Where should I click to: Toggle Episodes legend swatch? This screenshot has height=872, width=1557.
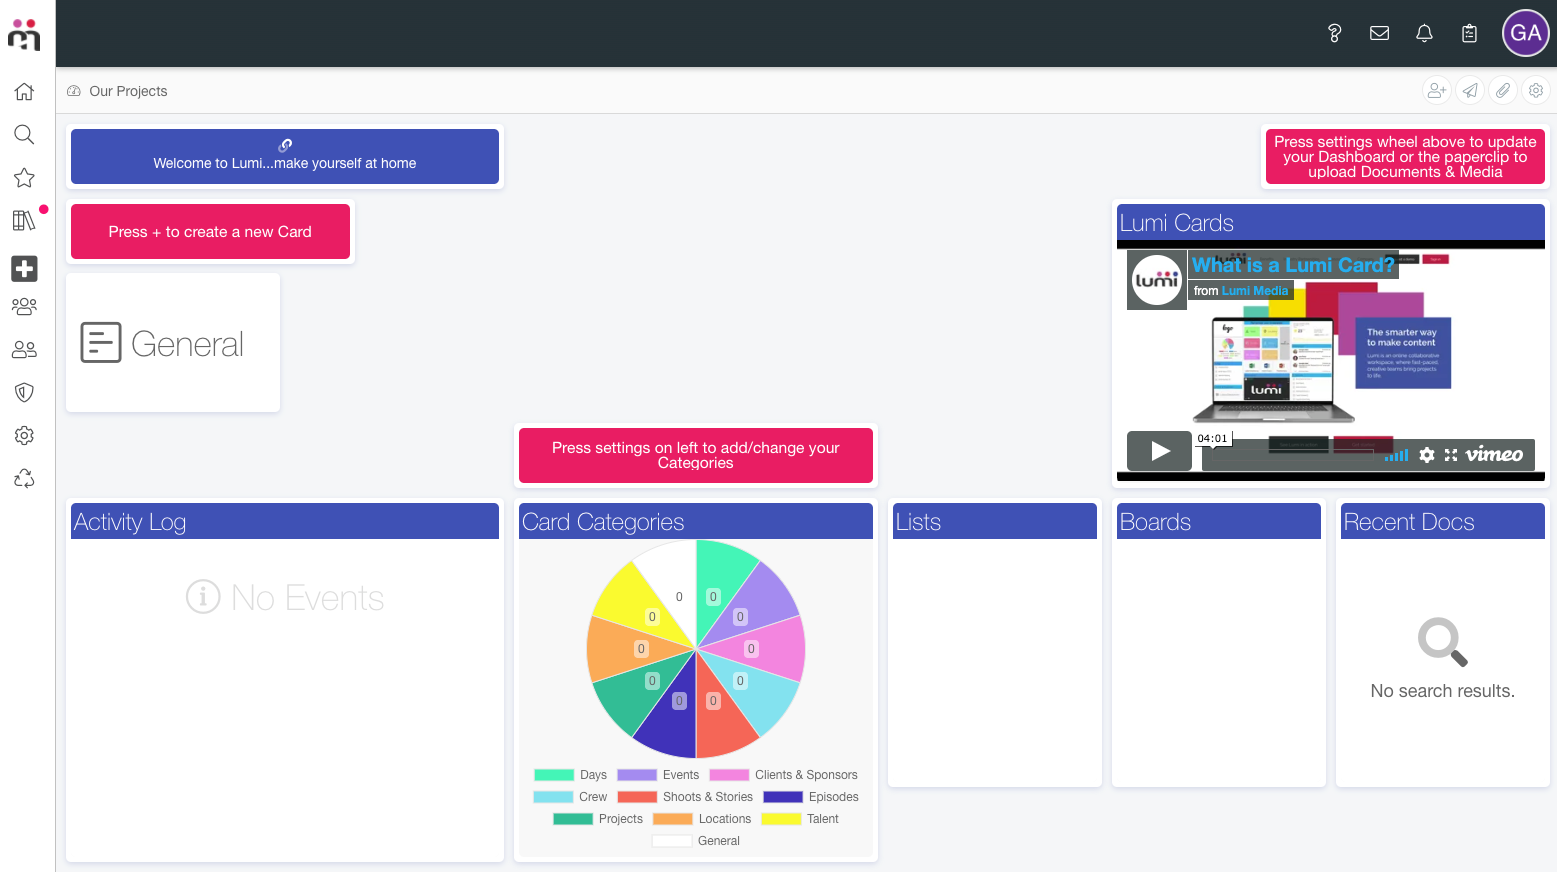click(x=783, y=797)
